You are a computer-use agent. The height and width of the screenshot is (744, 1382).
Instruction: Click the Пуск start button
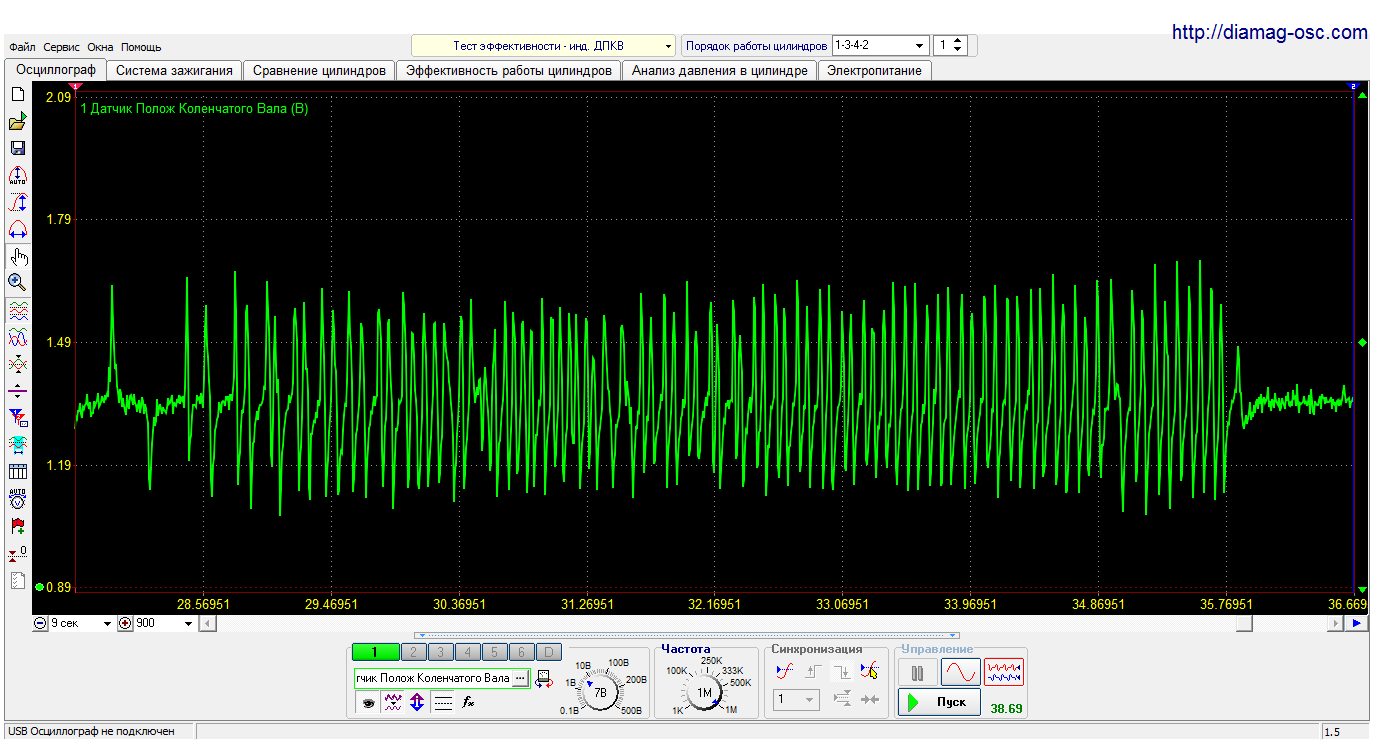pos(939,702)
